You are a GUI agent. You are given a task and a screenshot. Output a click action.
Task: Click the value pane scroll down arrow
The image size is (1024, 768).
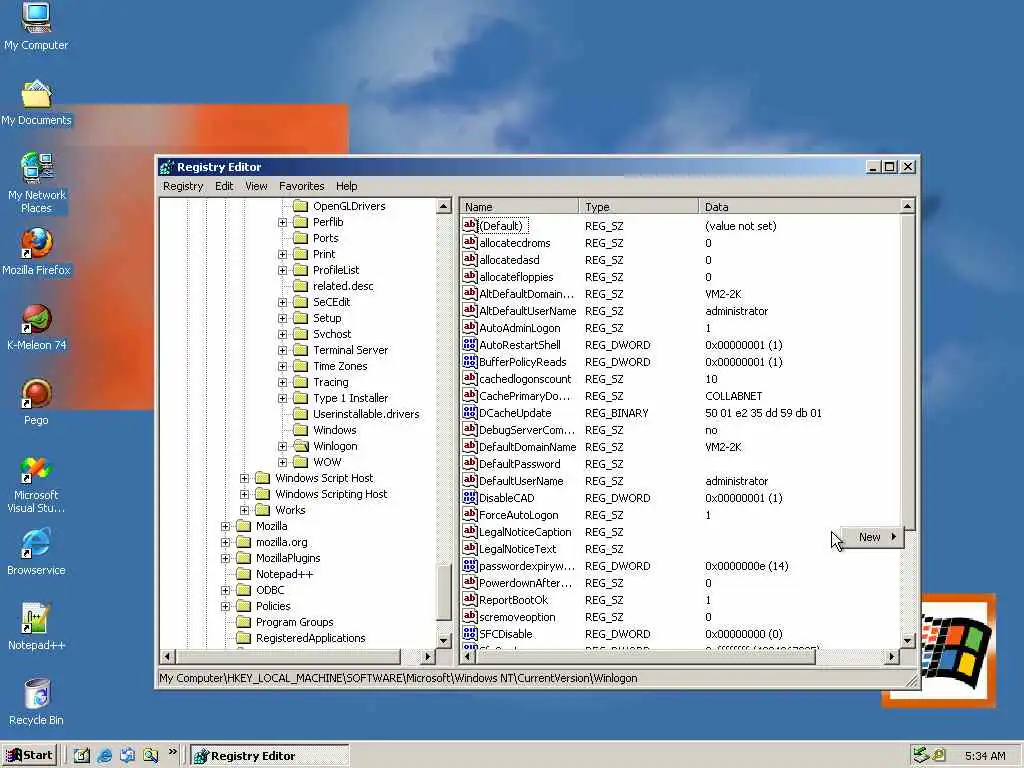pos(907,640)
